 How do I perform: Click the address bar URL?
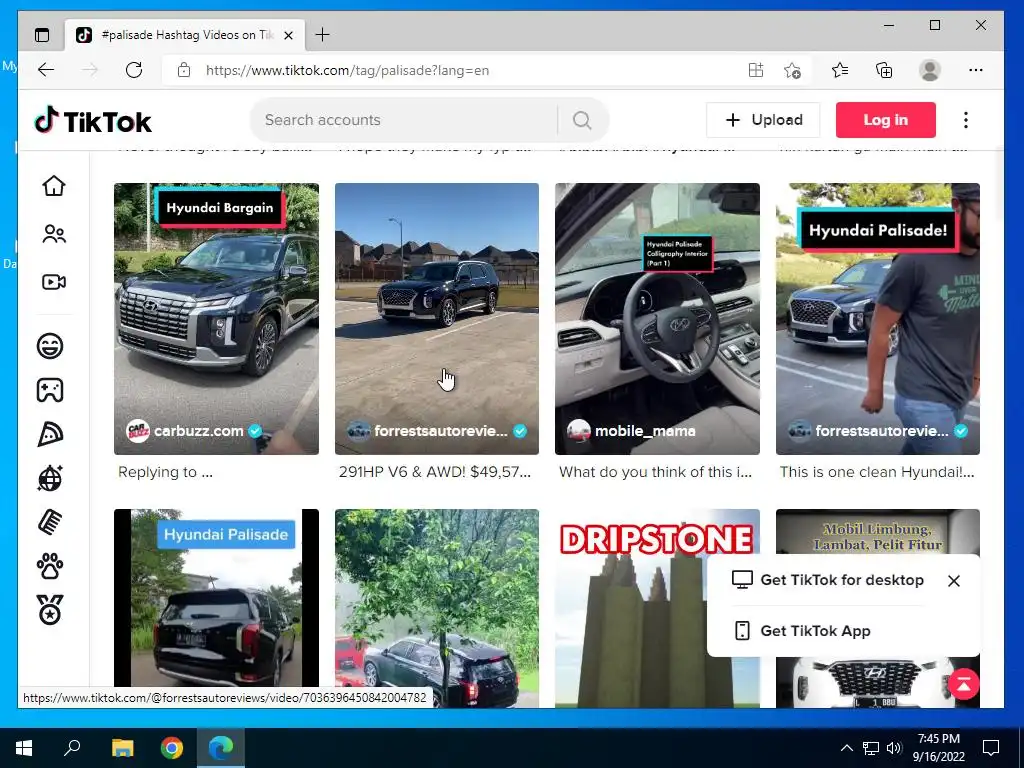point(347,71)
